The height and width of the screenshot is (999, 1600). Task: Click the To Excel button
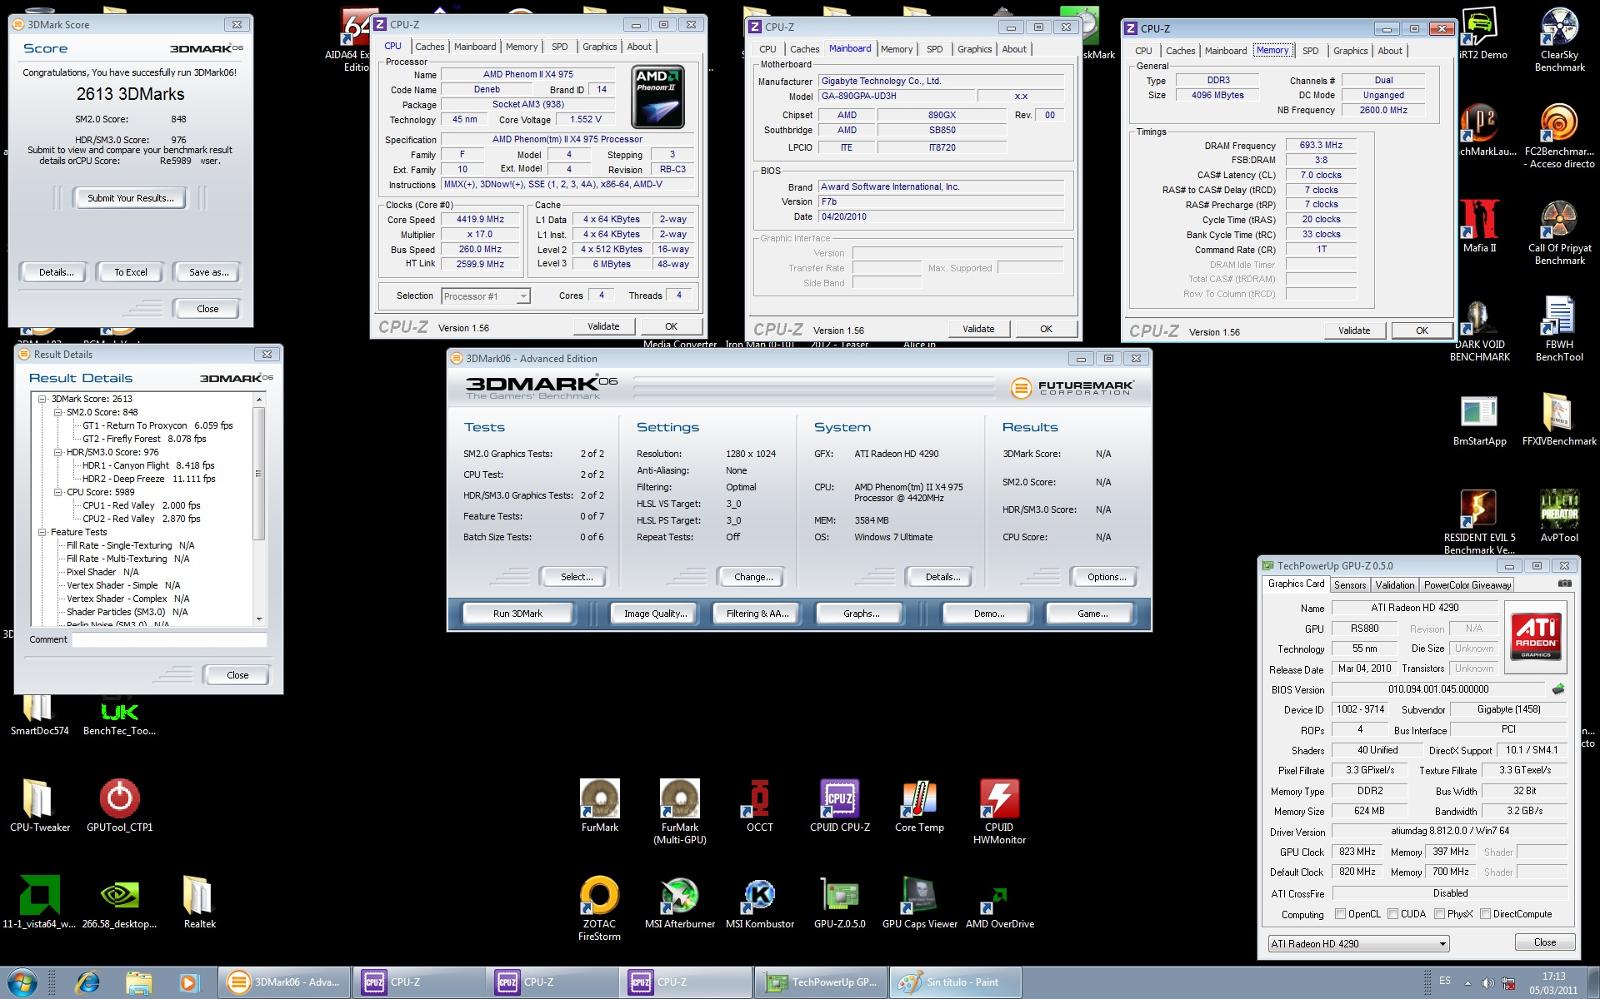coord(131,272)
